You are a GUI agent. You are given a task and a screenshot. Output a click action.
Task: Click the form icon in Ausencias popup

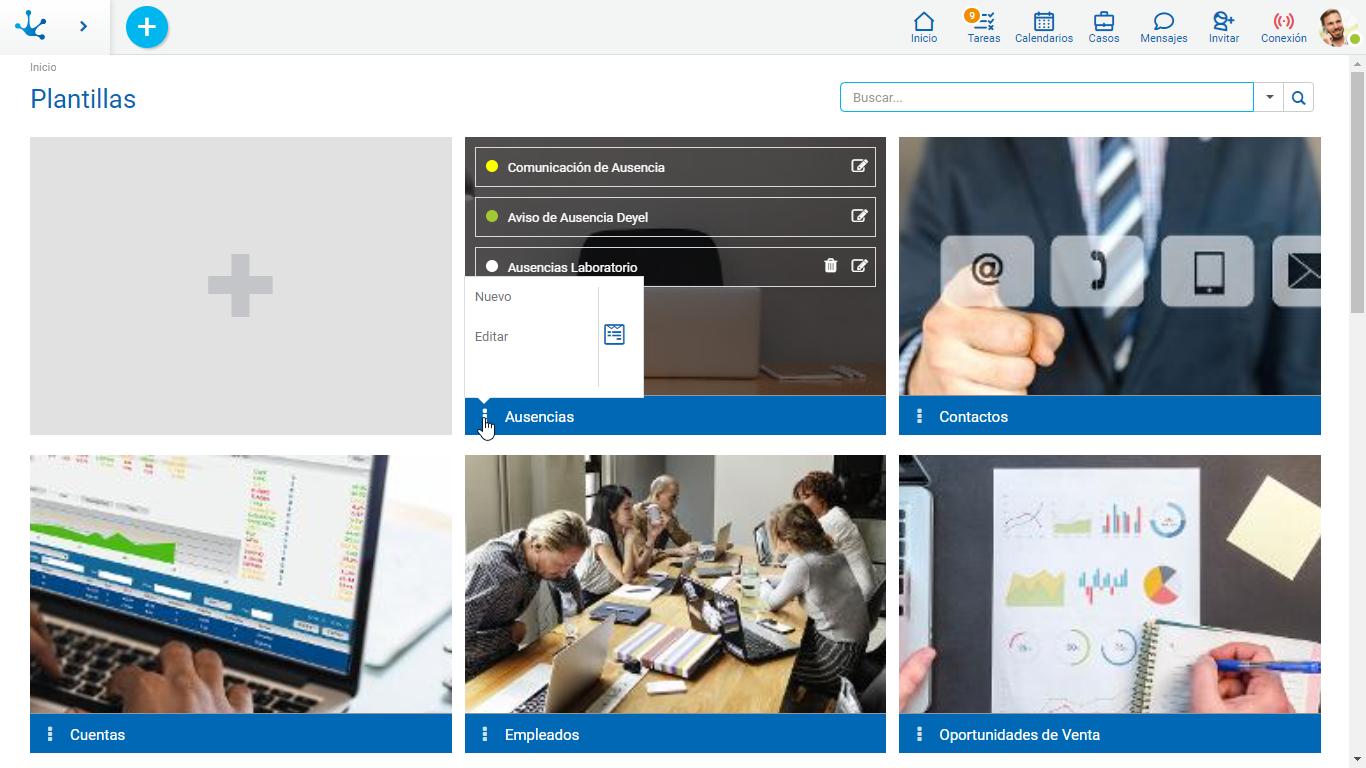pyautogui.click(x=614, y=335)
